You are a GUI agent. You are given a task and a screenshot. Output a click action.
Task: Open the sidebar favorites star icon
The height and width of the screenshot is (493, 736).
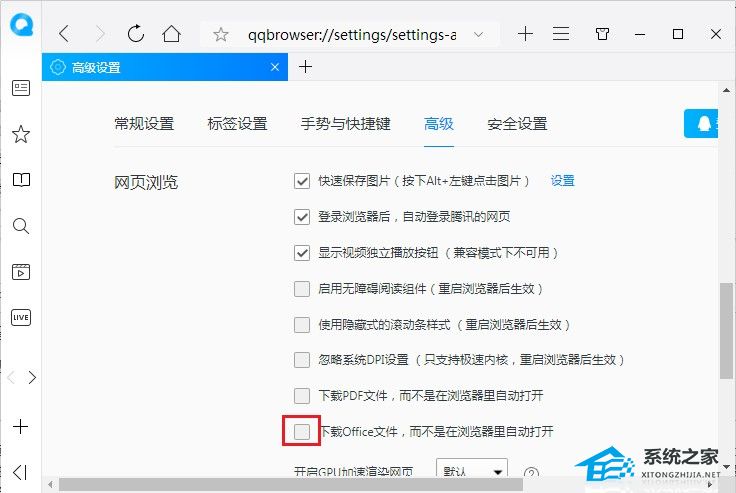pyautogui.click(x=21, y=134)
